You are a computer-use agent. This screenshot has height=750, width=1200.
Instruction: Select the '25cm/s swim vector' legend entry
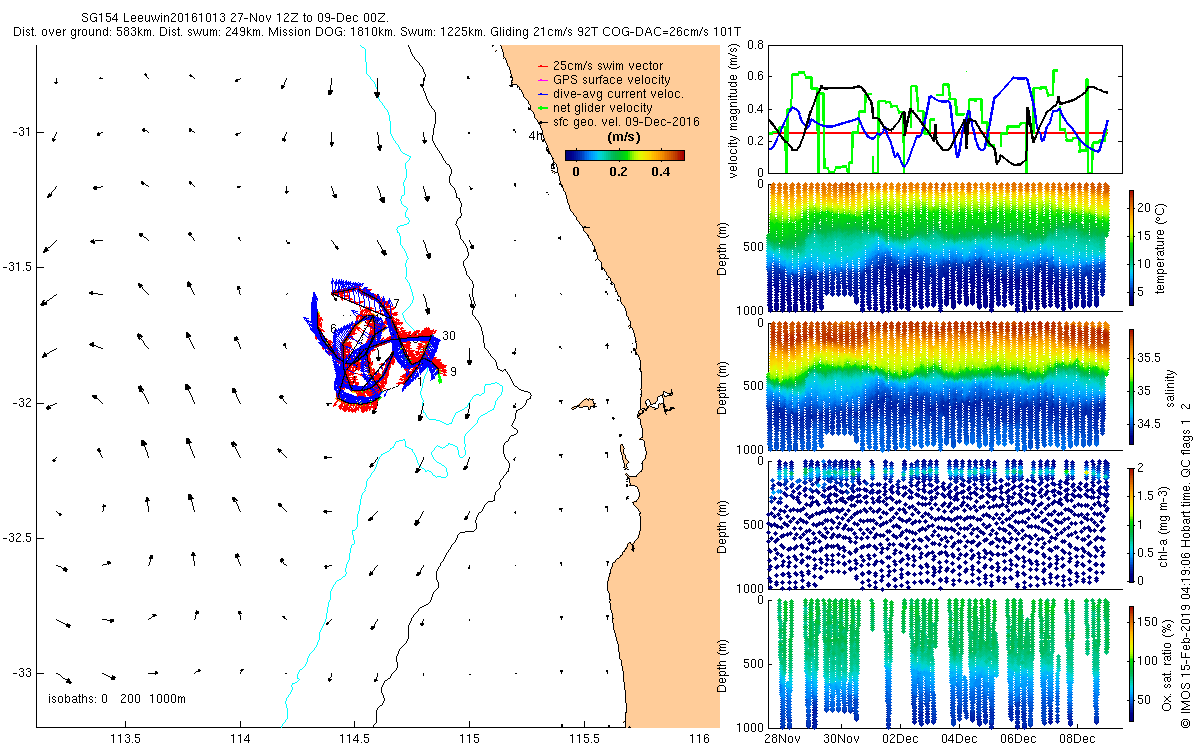pos(601,65)
